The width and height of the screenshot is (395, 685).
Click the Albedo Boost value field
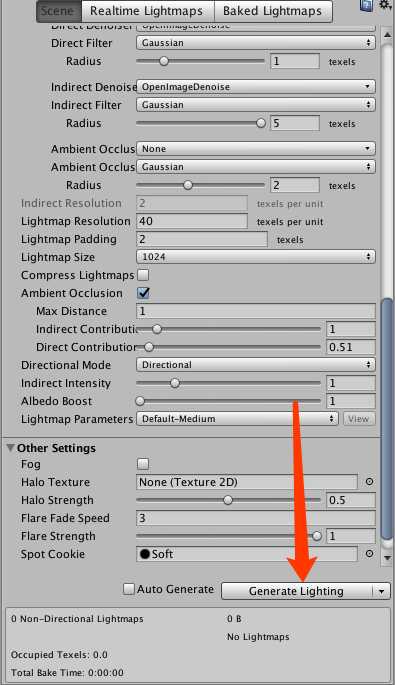point(350,401)
